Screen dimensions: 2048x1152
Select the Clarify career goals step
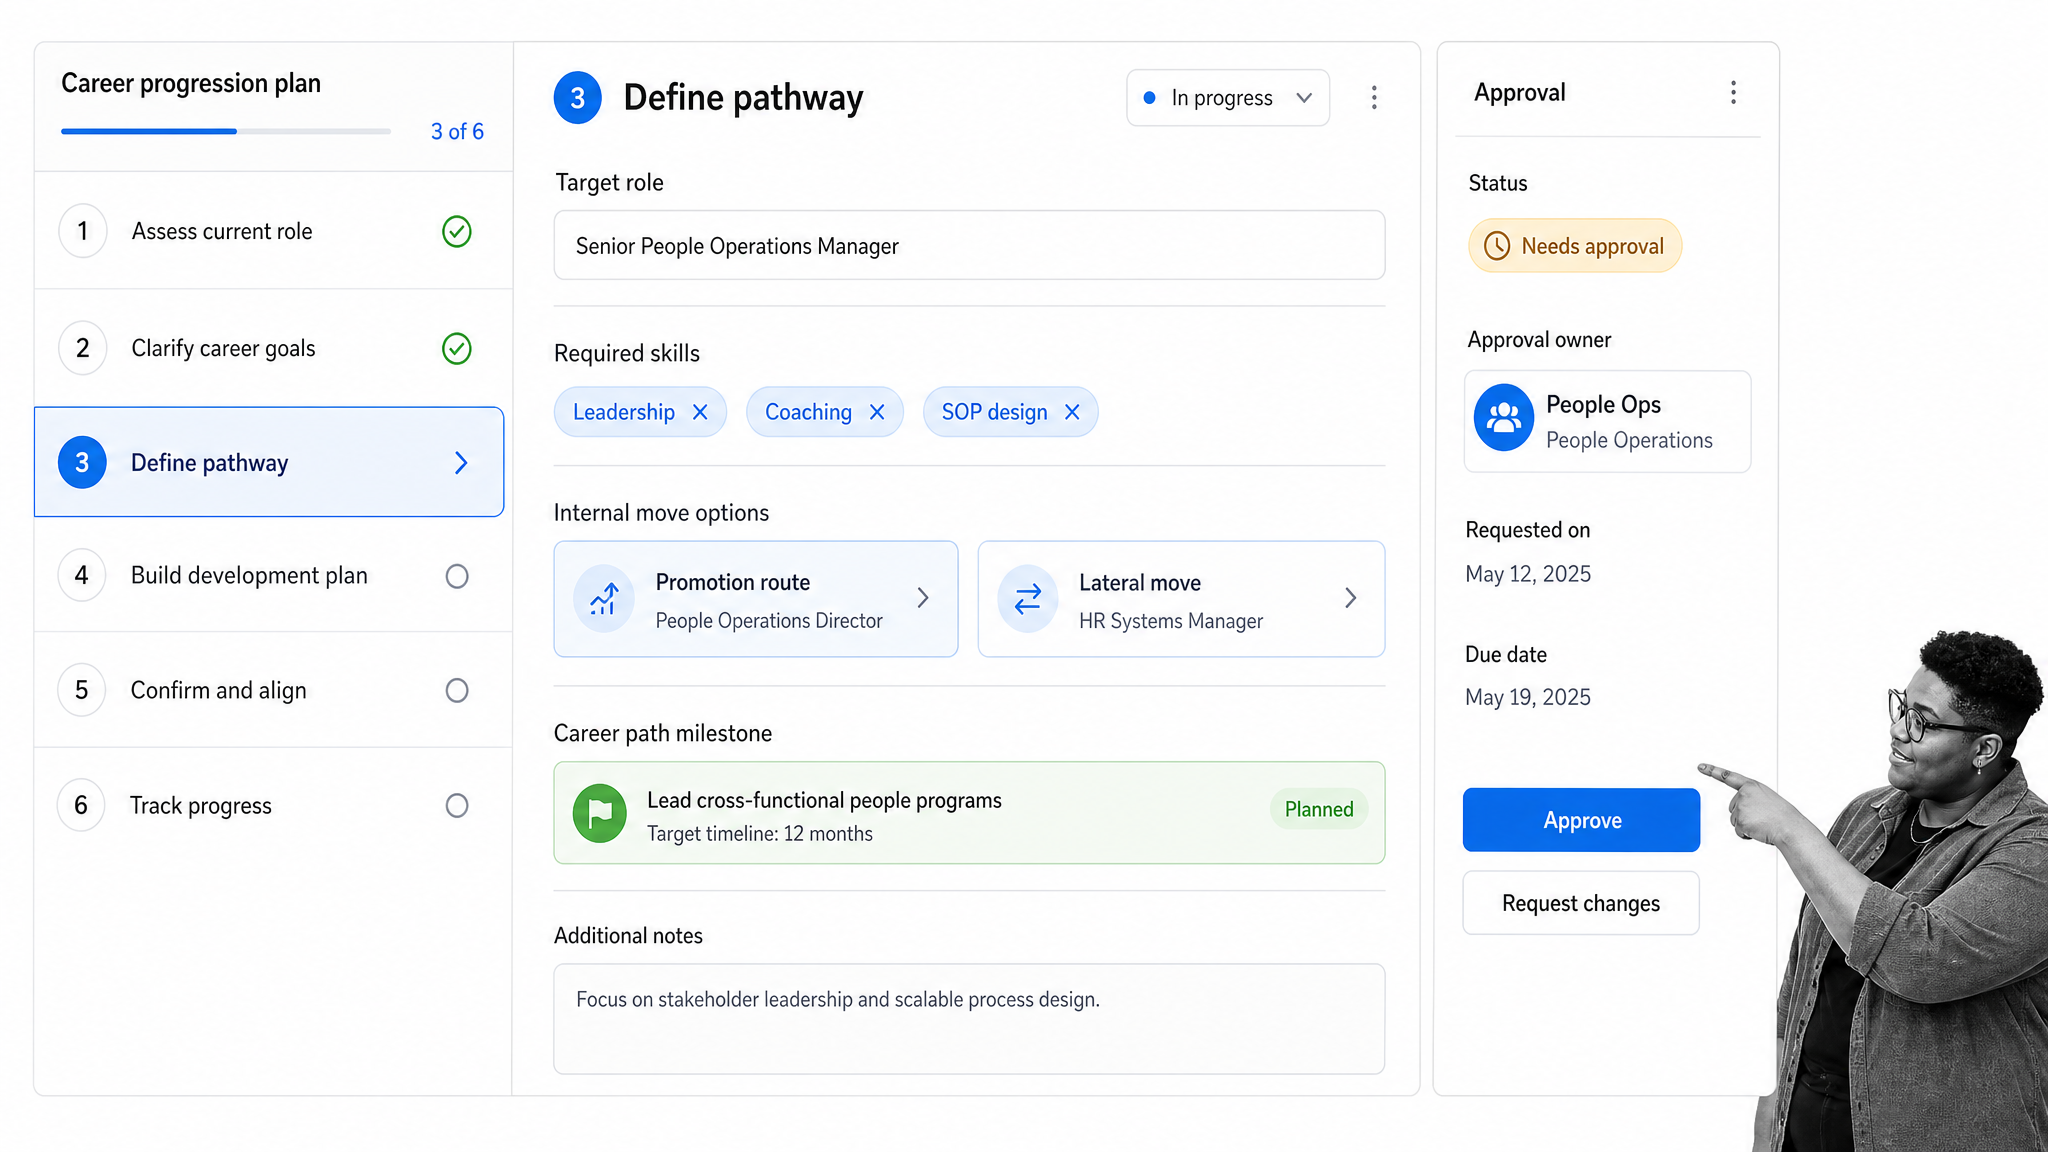[x=273, y=348]
